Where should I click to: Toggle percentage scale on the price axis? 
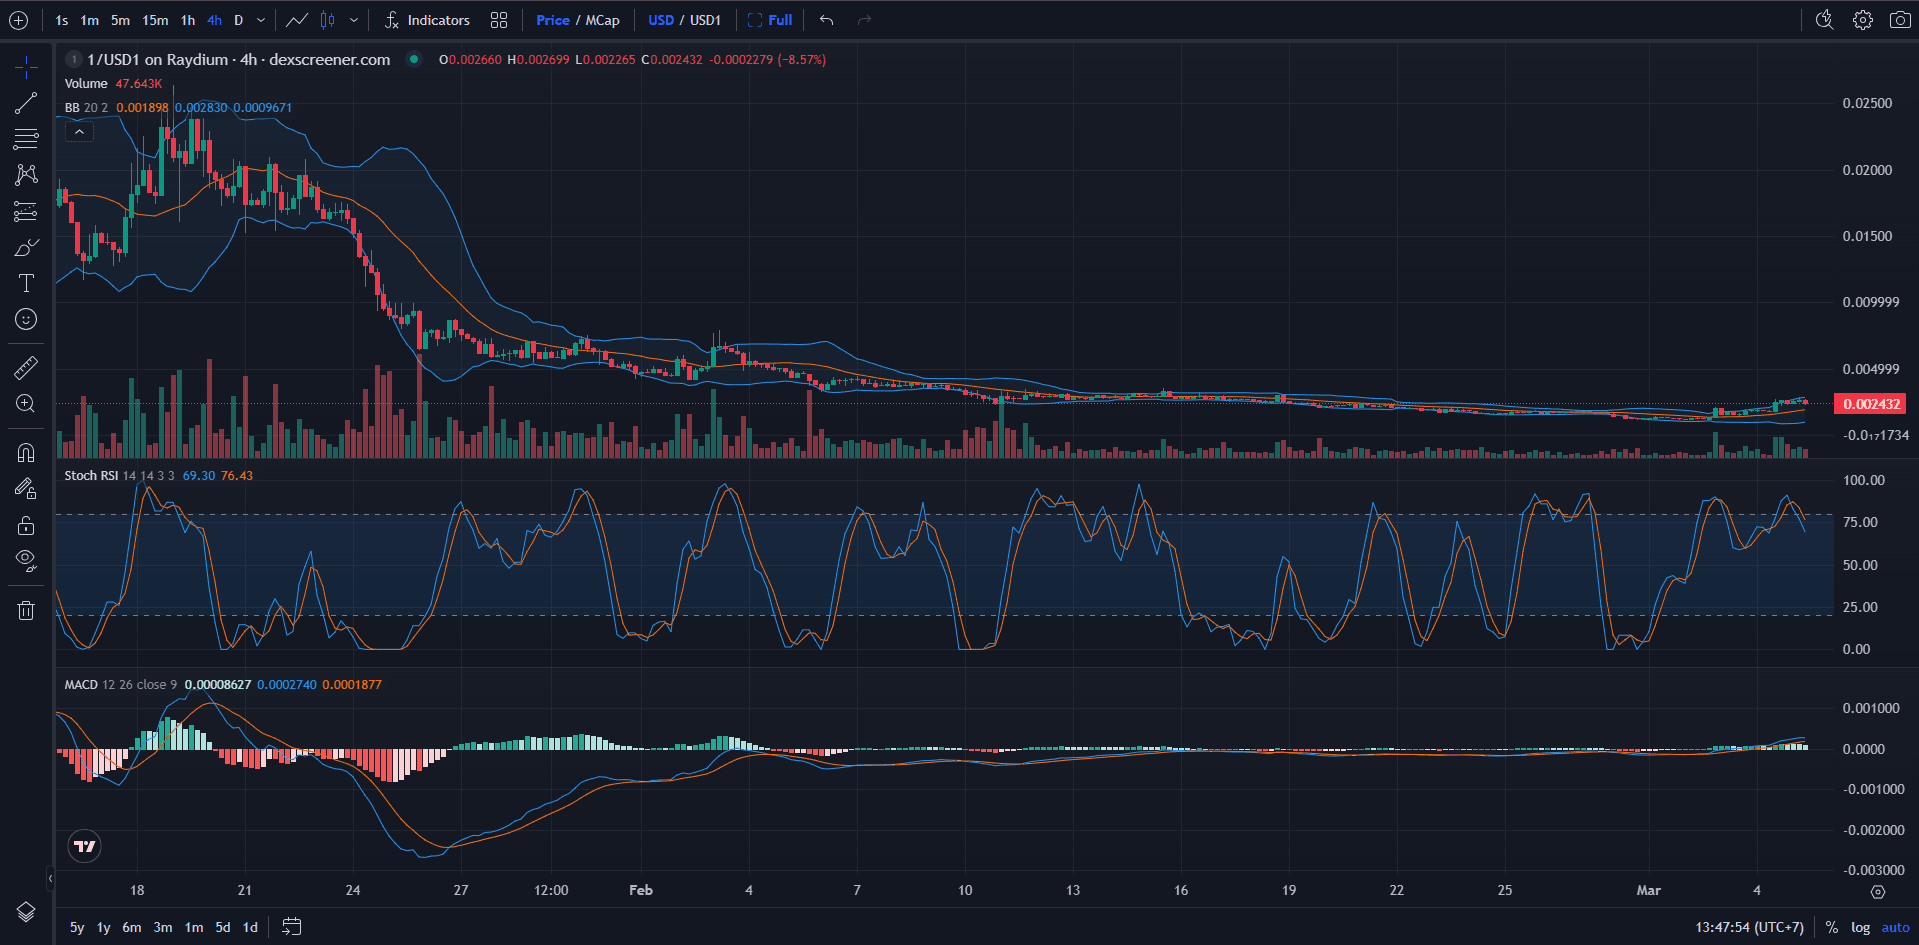tap(1831, 927)
